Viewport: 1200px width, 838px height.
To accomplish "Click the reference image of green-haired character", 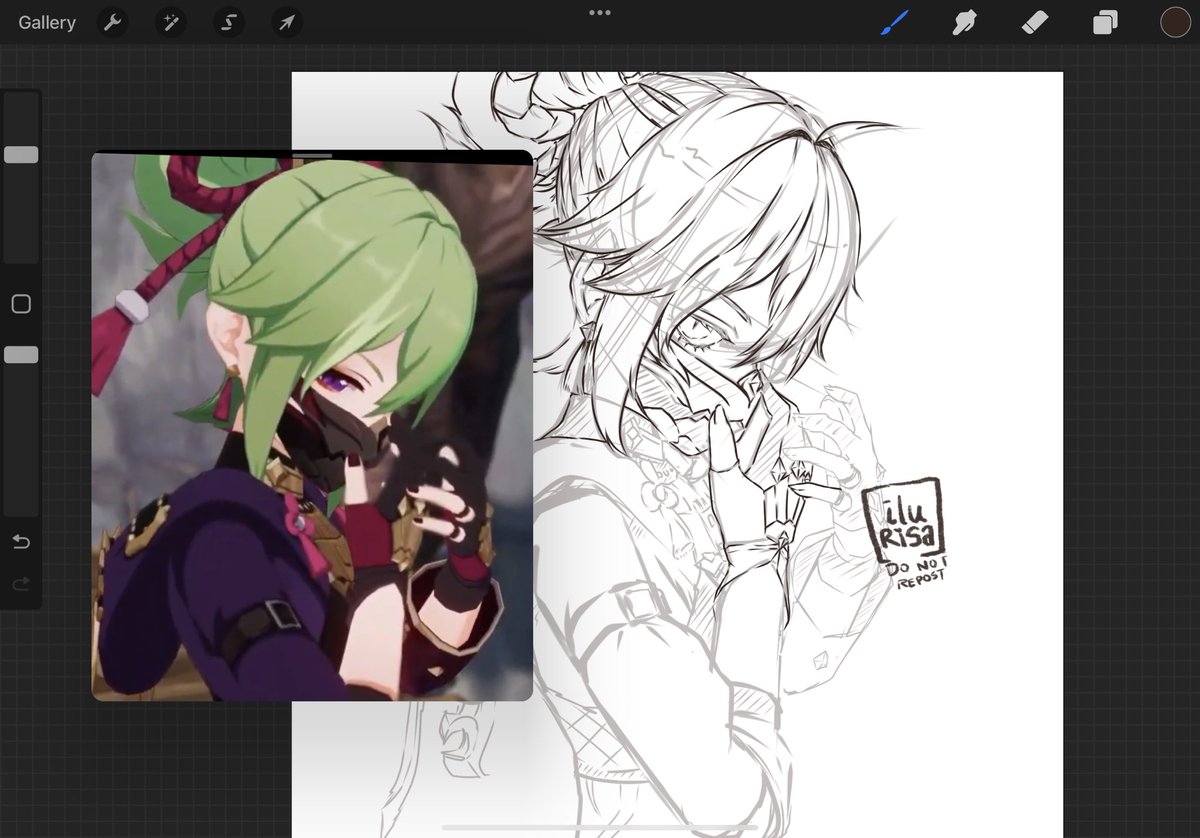I will coord(312,428).
